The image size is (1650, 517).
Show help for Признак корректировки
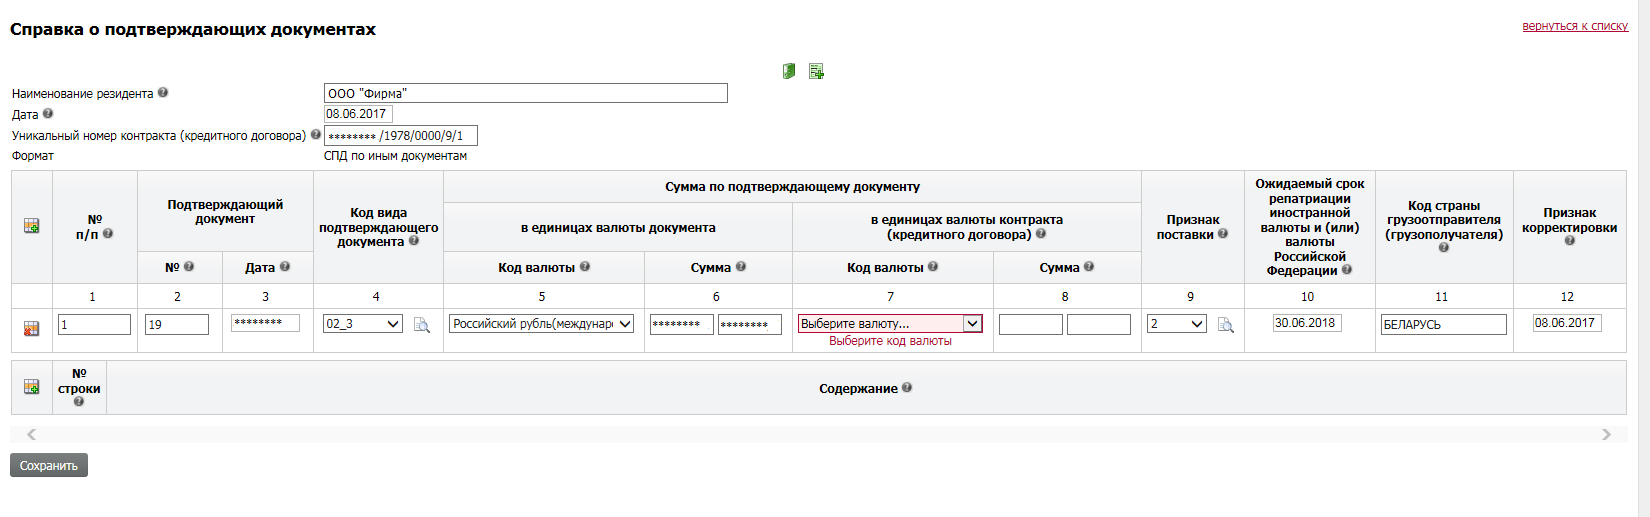pyautogui.click(x=1570, y=240)
